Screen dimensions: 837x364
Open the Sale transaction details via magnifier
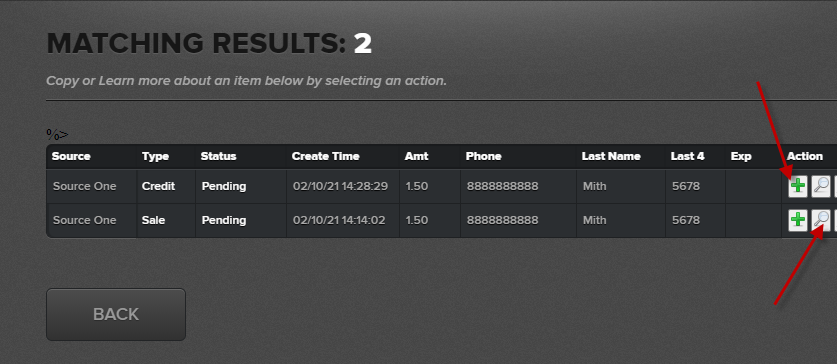(820, 220)
